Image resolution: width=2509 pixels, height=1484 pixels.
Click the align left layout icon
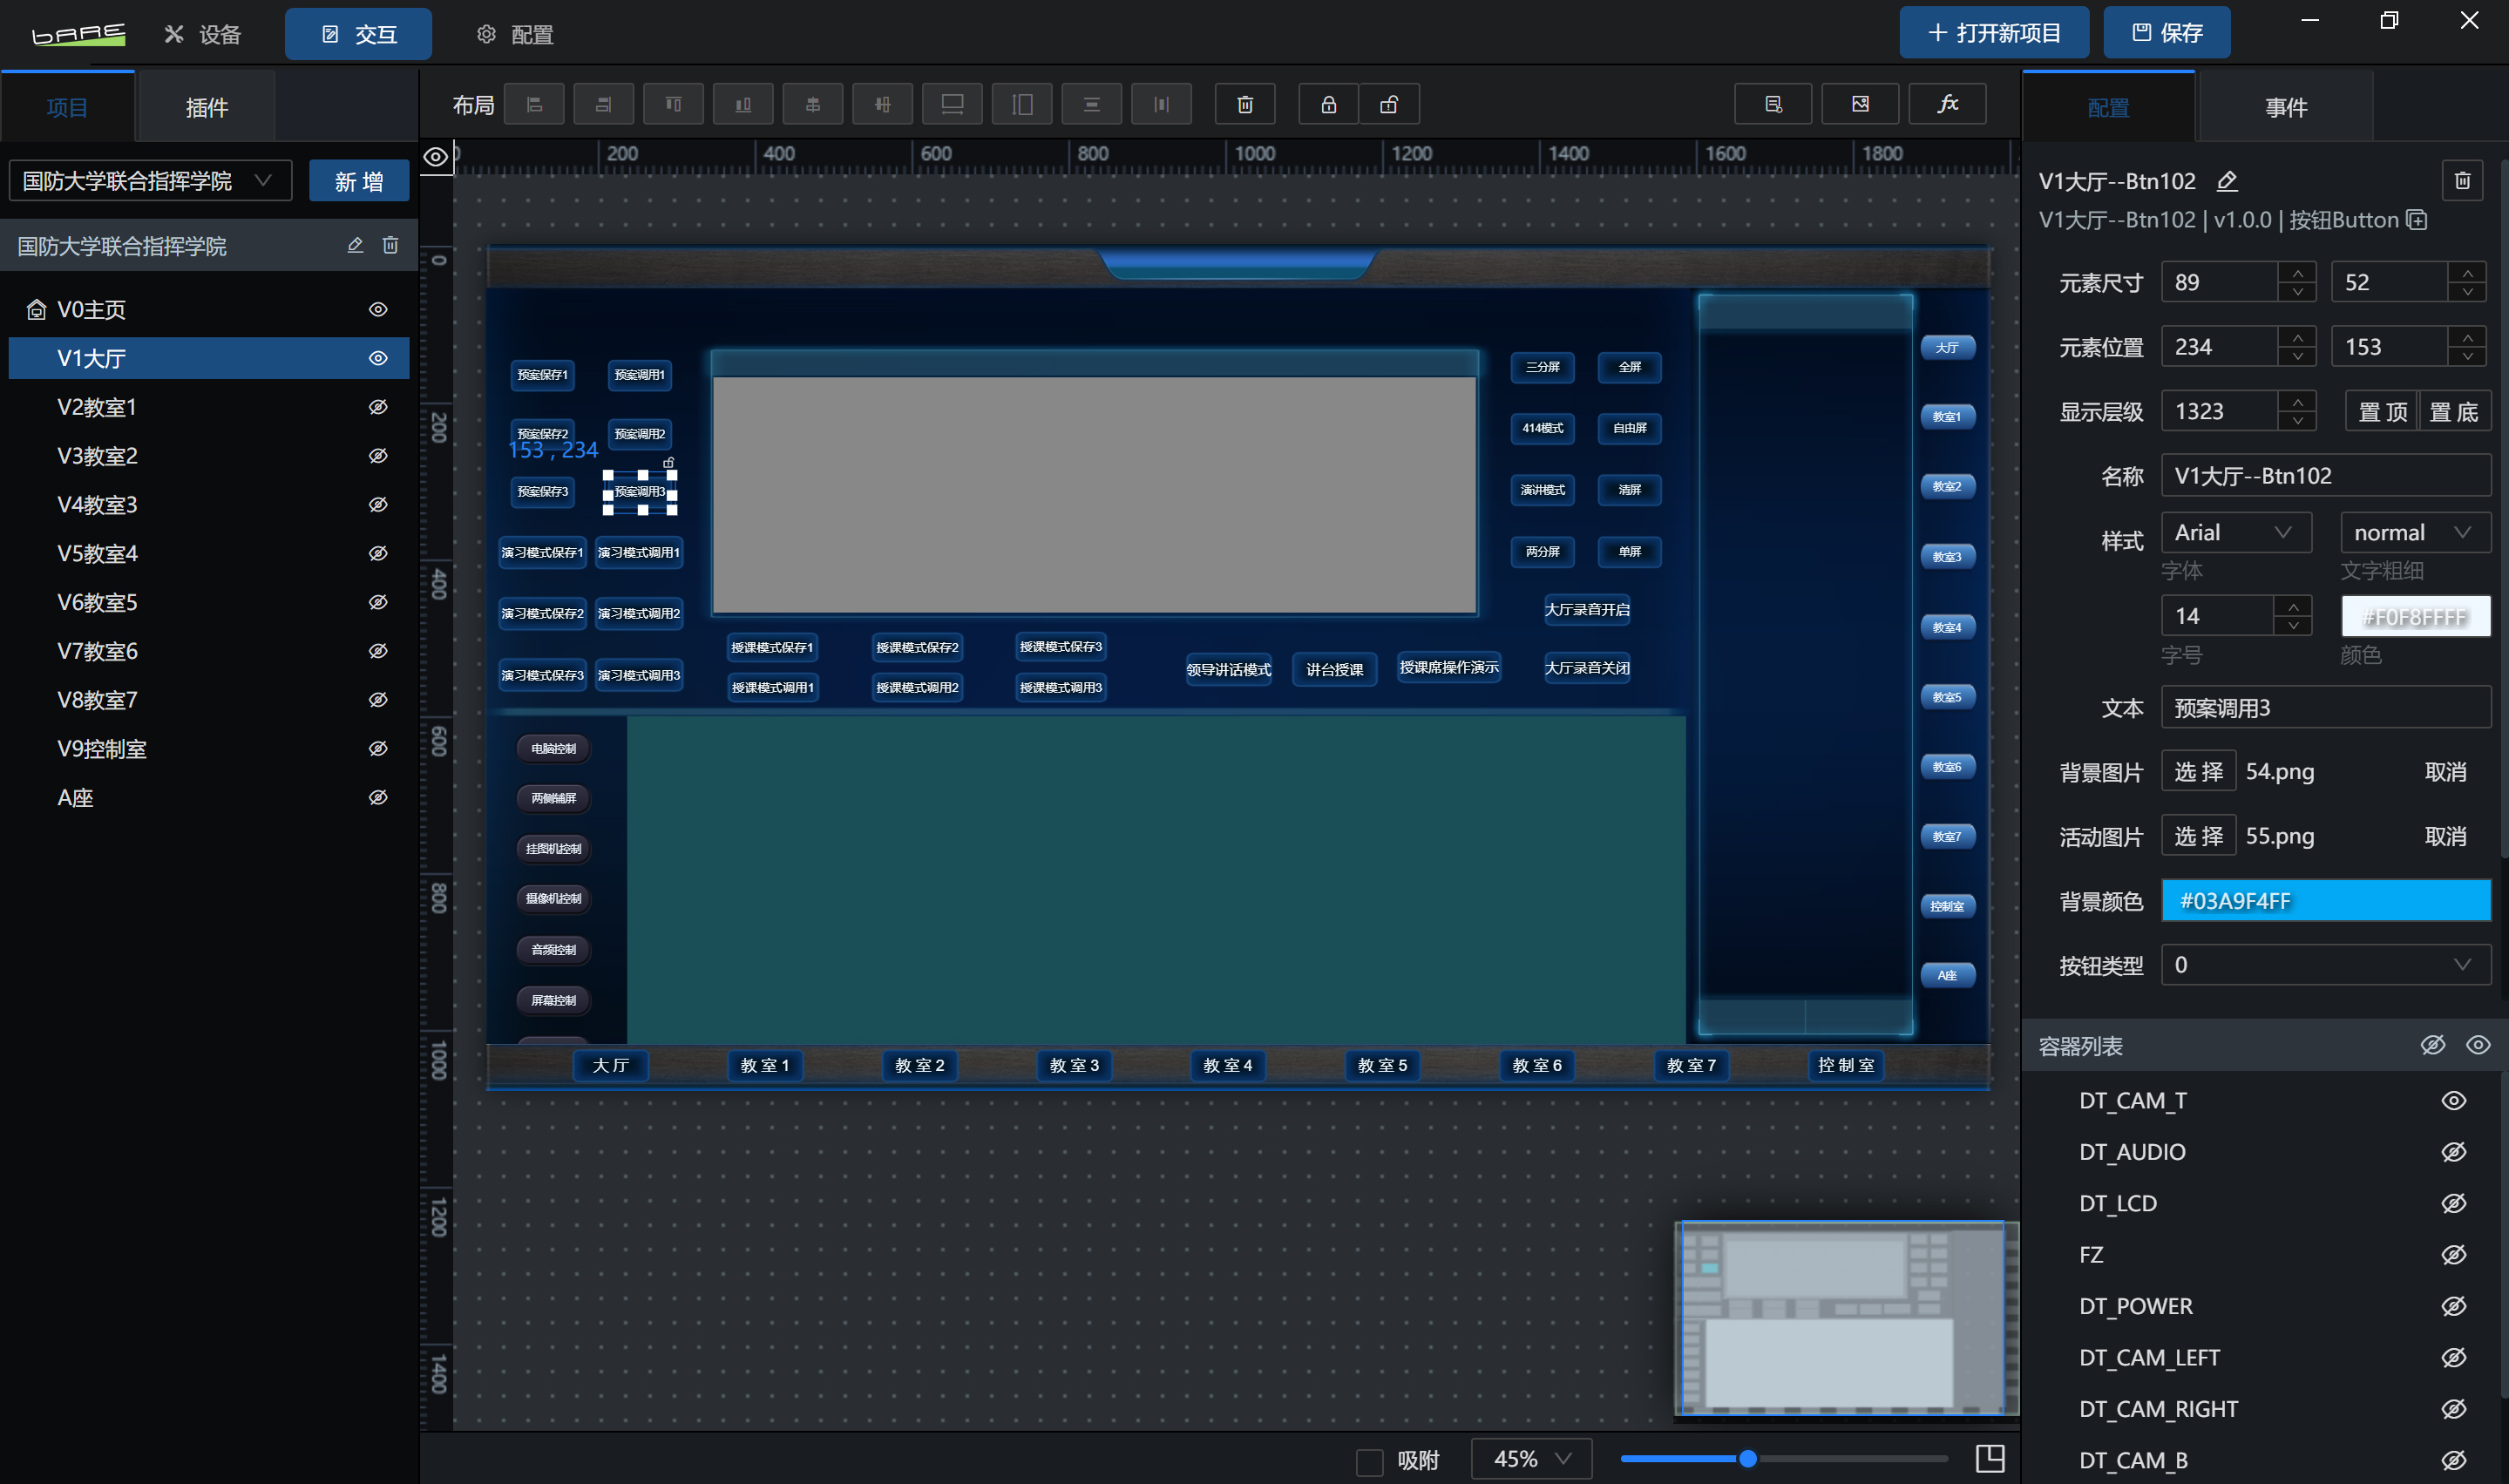click(534, 104)
